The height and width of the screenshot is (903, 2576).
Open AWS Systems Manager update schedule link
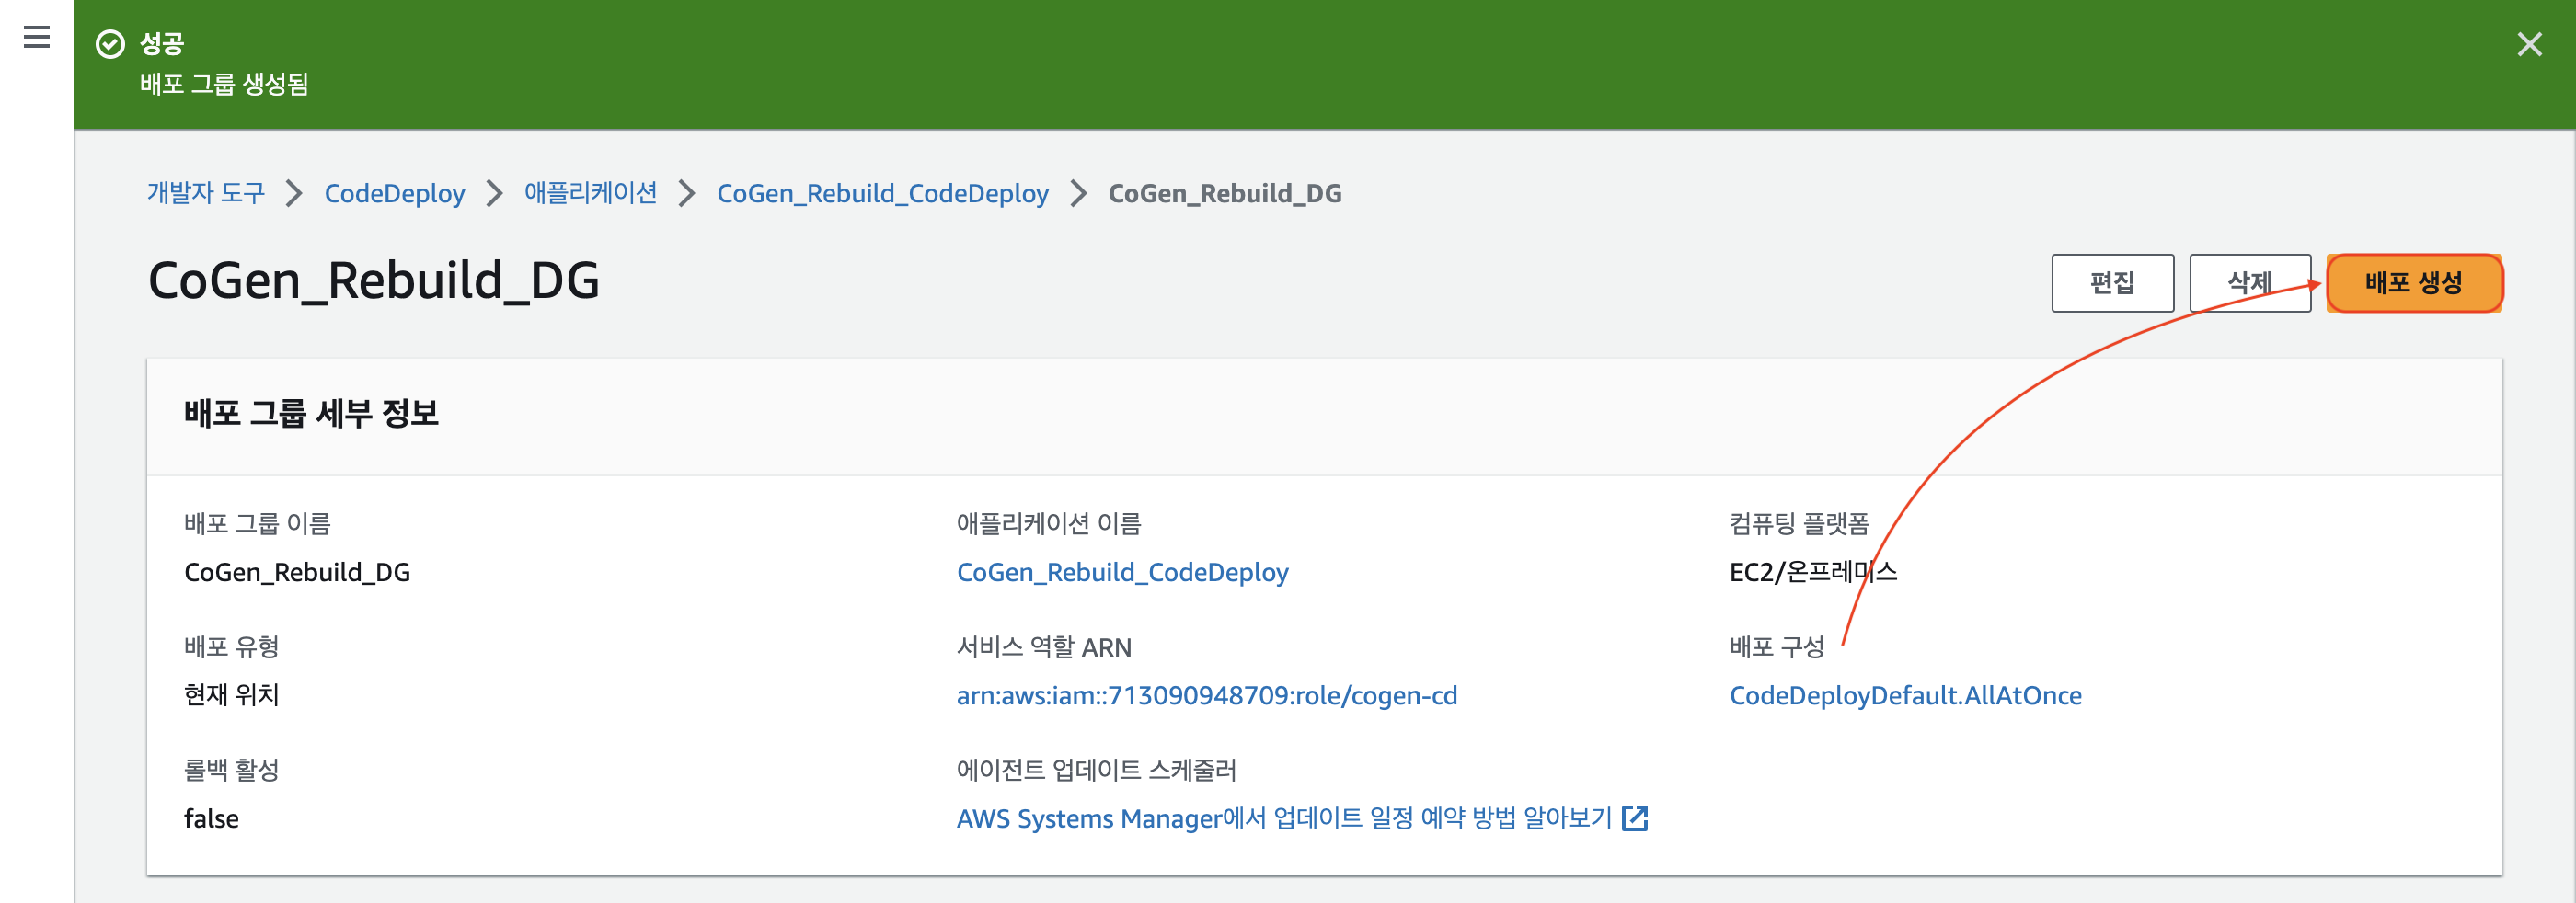click(x=1285, y=818)
